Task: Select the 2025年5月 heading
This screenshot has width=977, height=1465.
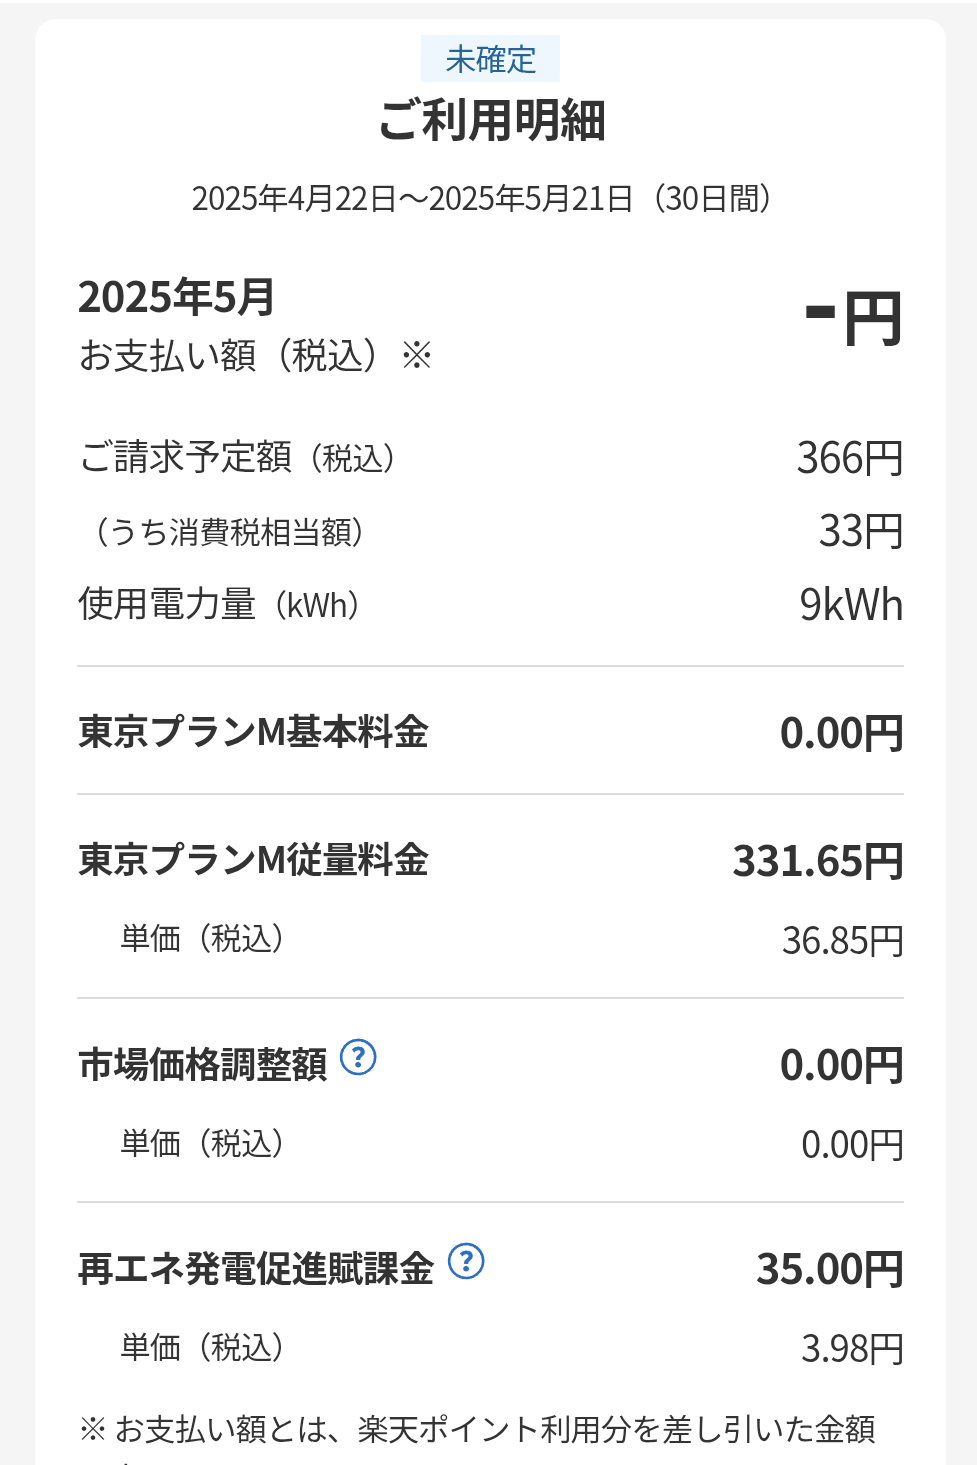Action: (x=176, y=297)
